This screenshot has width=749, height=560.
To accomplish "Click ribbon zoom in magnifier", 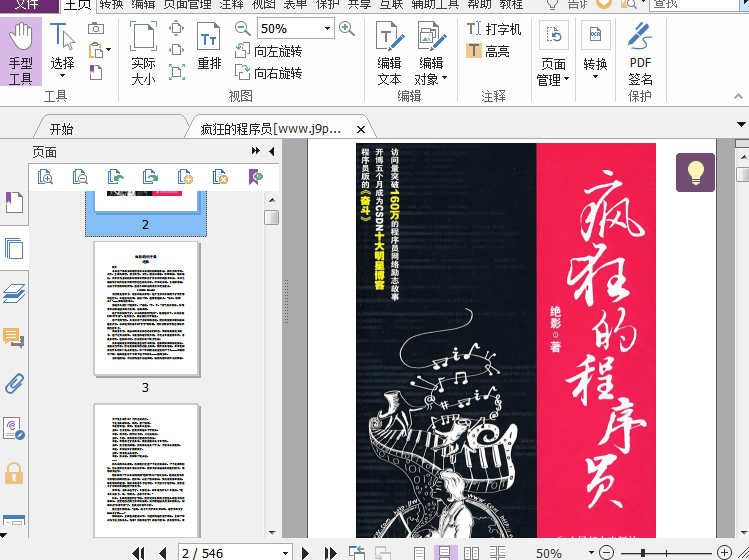I will pos(346,29).
